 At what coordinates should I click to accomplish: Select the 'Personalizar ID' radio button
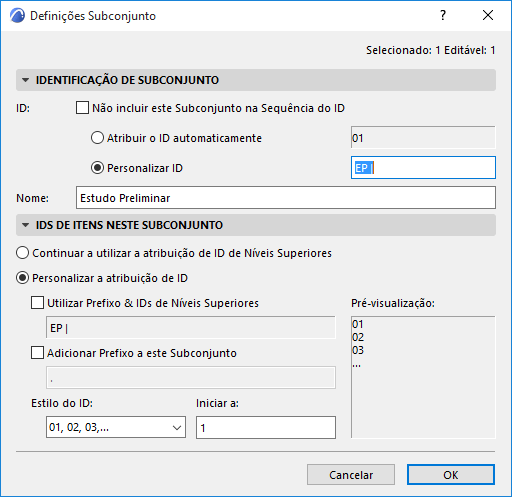(x=97, y=168)
